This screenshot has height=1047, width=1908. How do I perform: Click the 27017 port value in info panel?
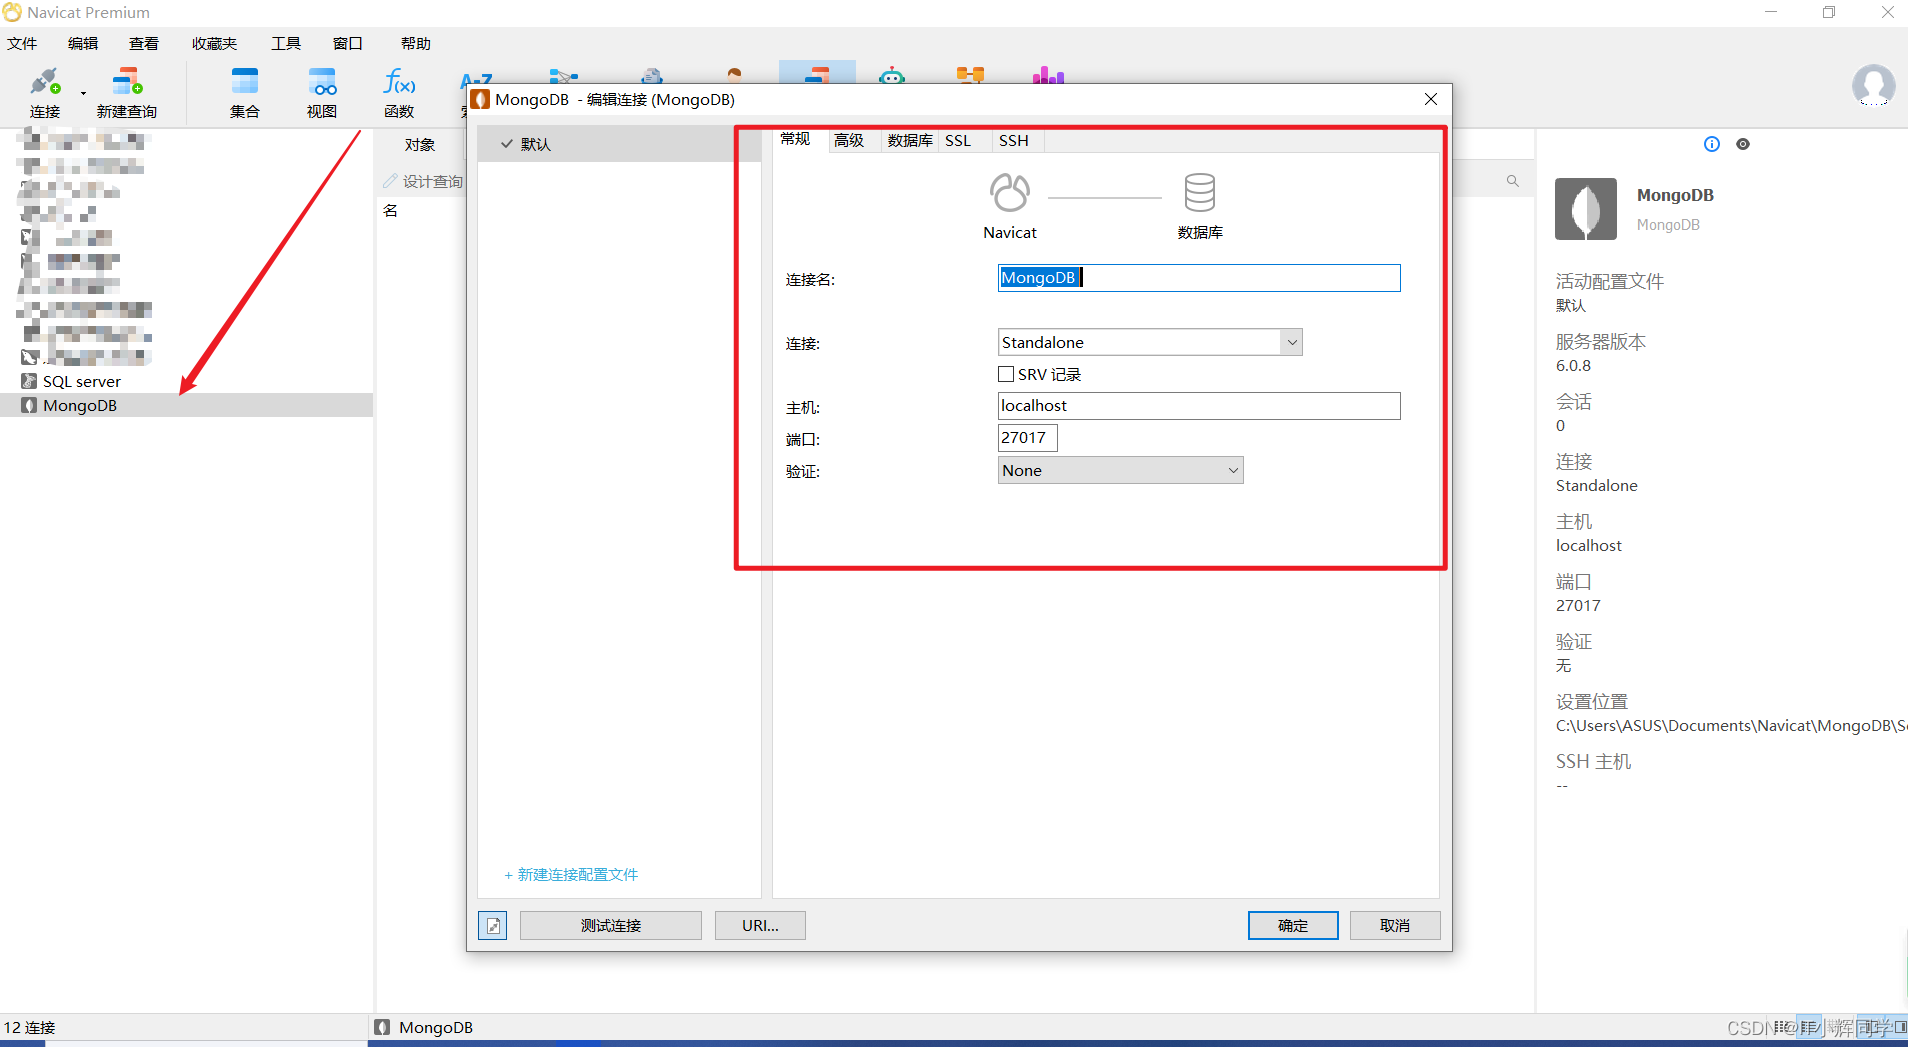1578,606
